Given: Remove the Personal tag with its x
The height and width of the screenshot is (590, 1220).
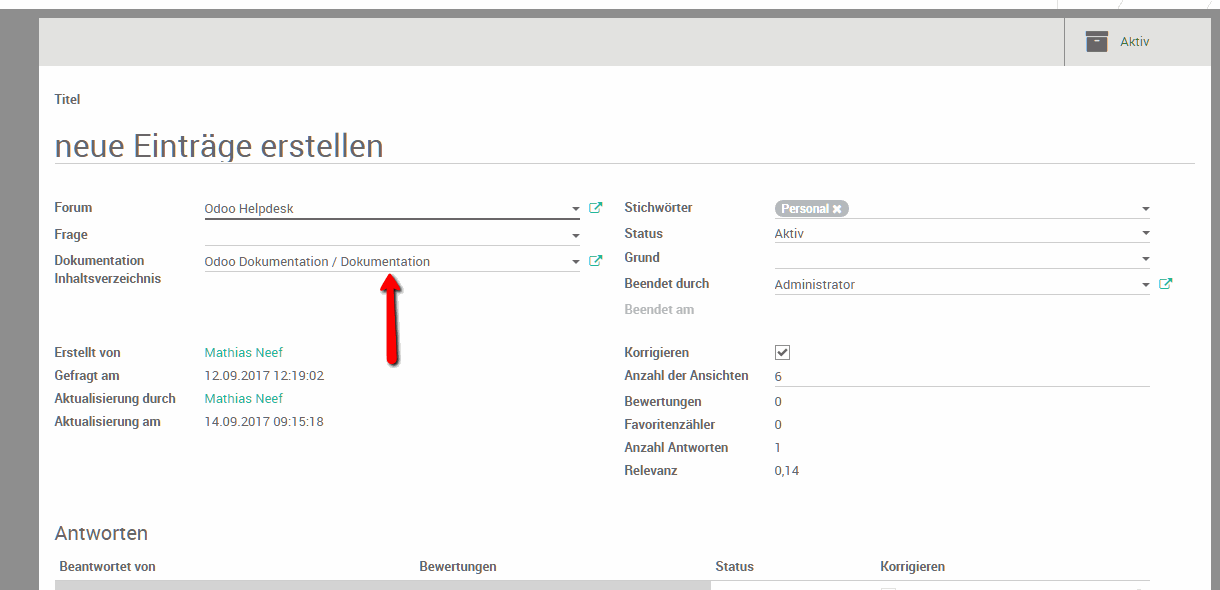Looking at the screenshot, I should click(837, 209).
